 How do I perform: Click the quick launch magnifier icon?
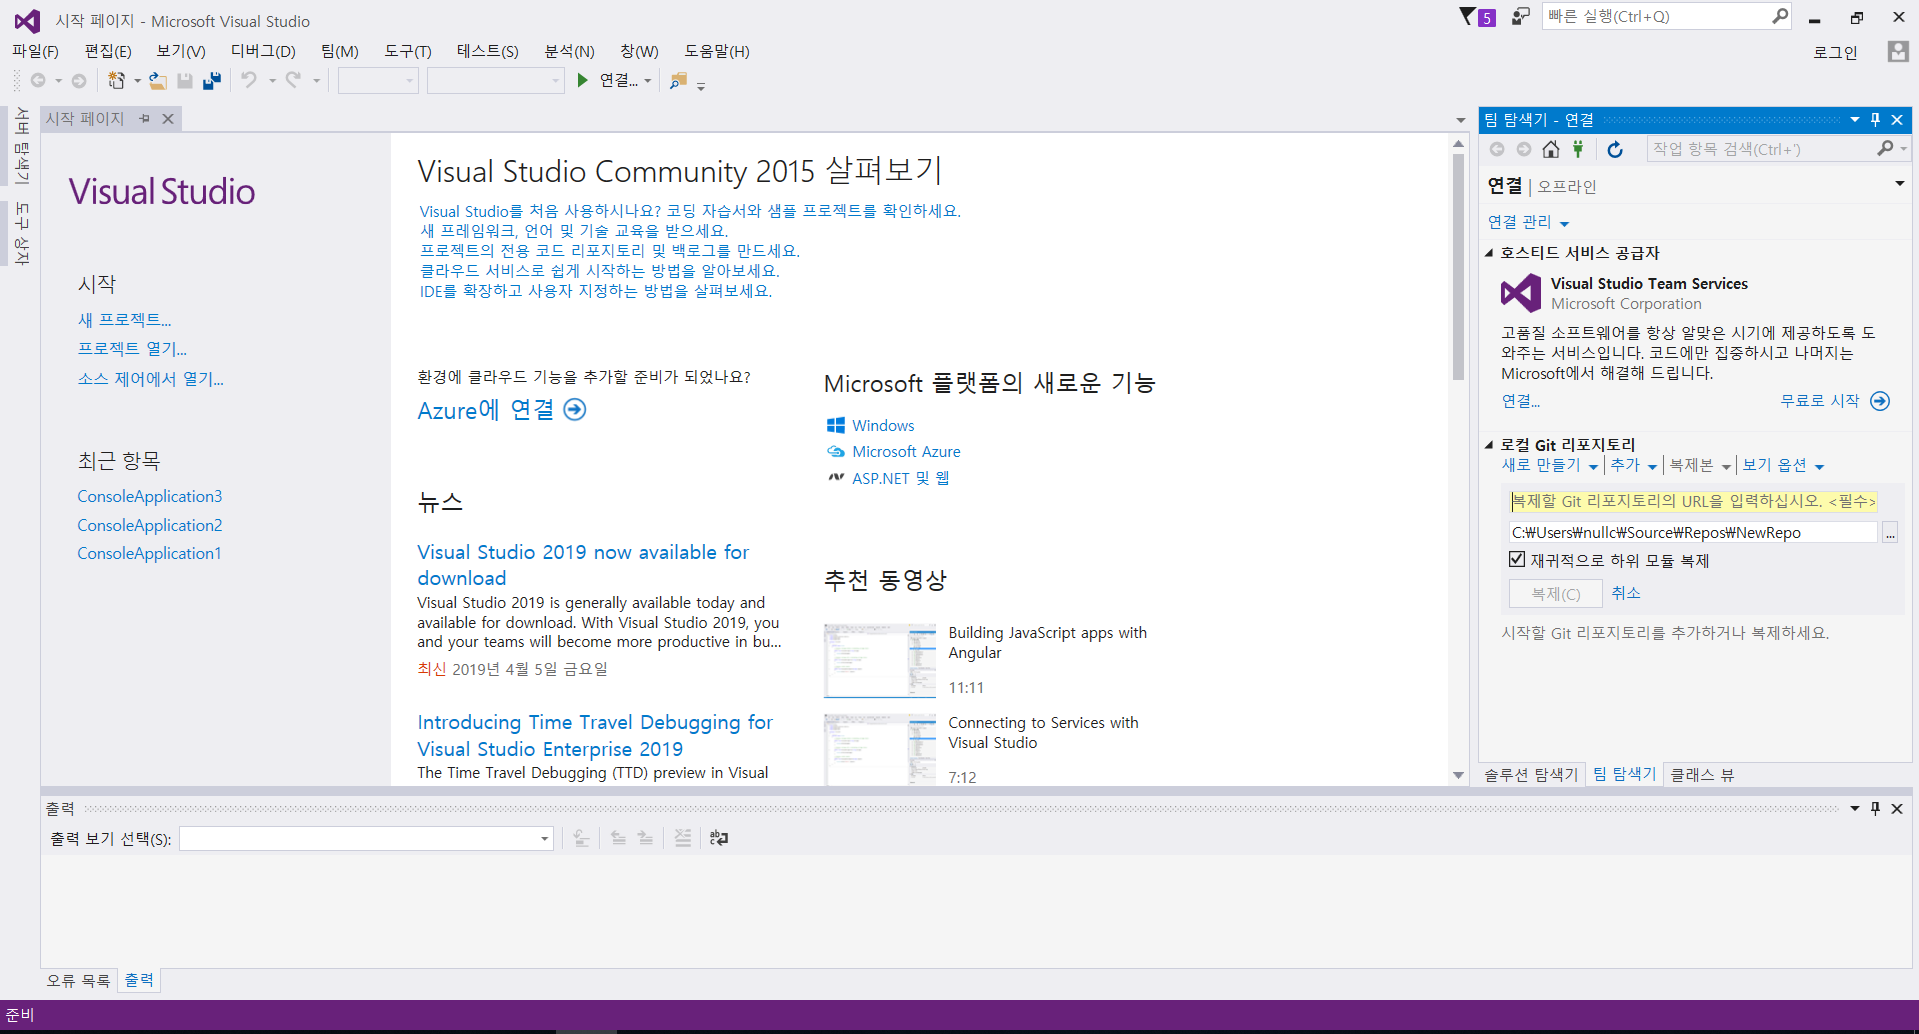[x=1780, y=16]
